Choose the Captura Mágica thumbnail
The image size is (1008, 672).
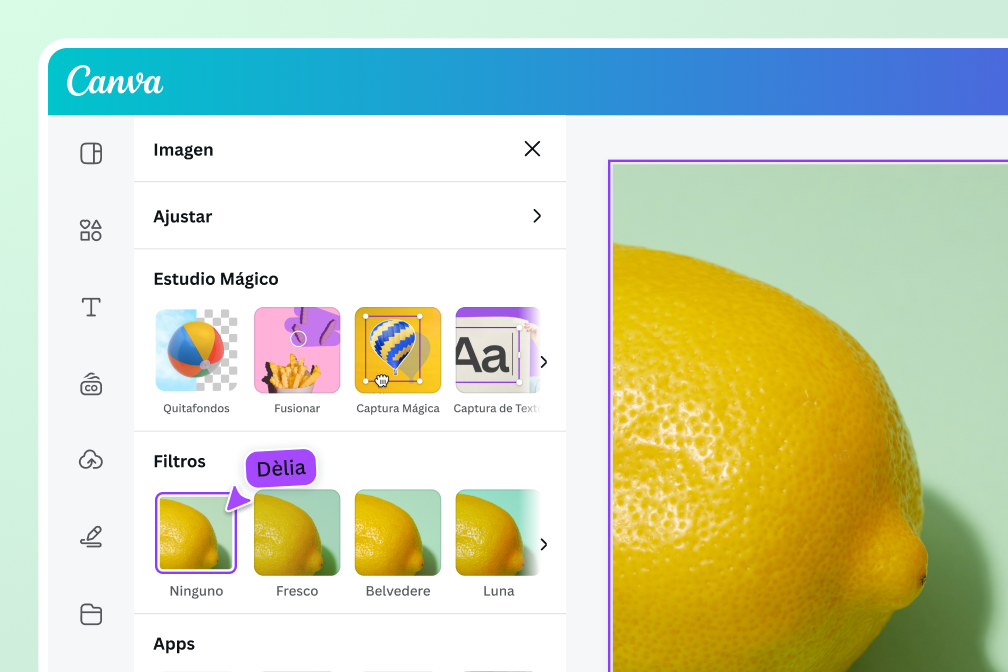click(x=398, y=350)
